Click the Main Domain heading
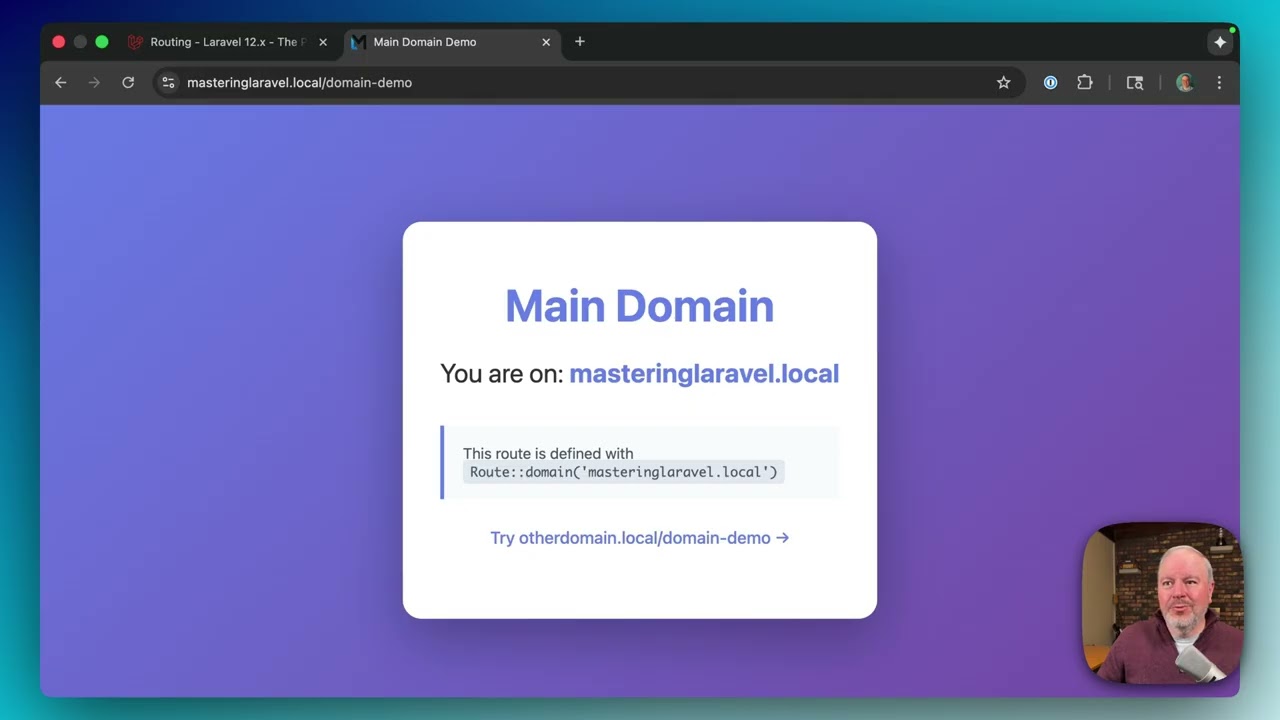This screenshot has height=720, width=1280. (x=640, y=306)
